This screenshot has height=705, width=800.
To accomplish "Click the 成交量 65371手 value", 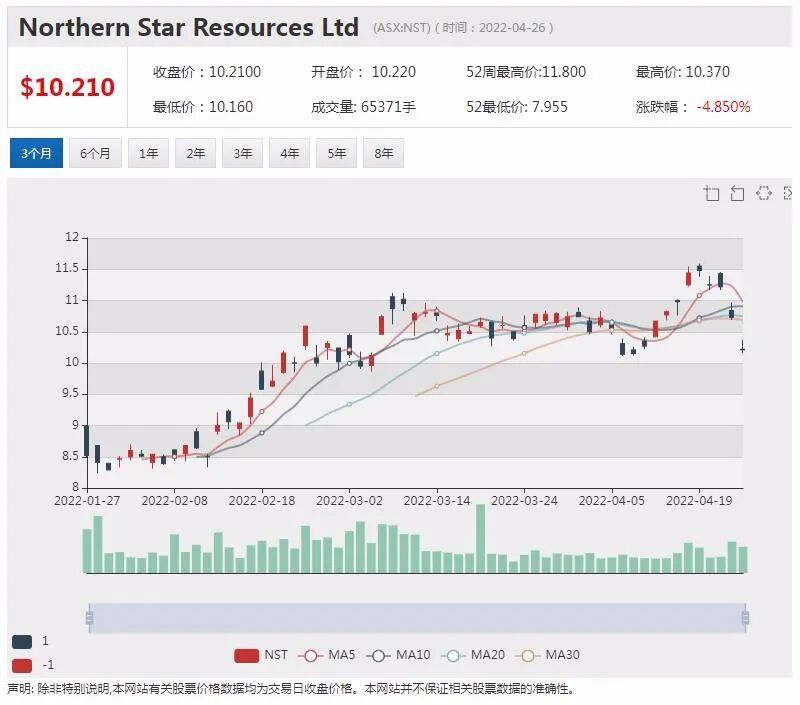I will (363, 107).
